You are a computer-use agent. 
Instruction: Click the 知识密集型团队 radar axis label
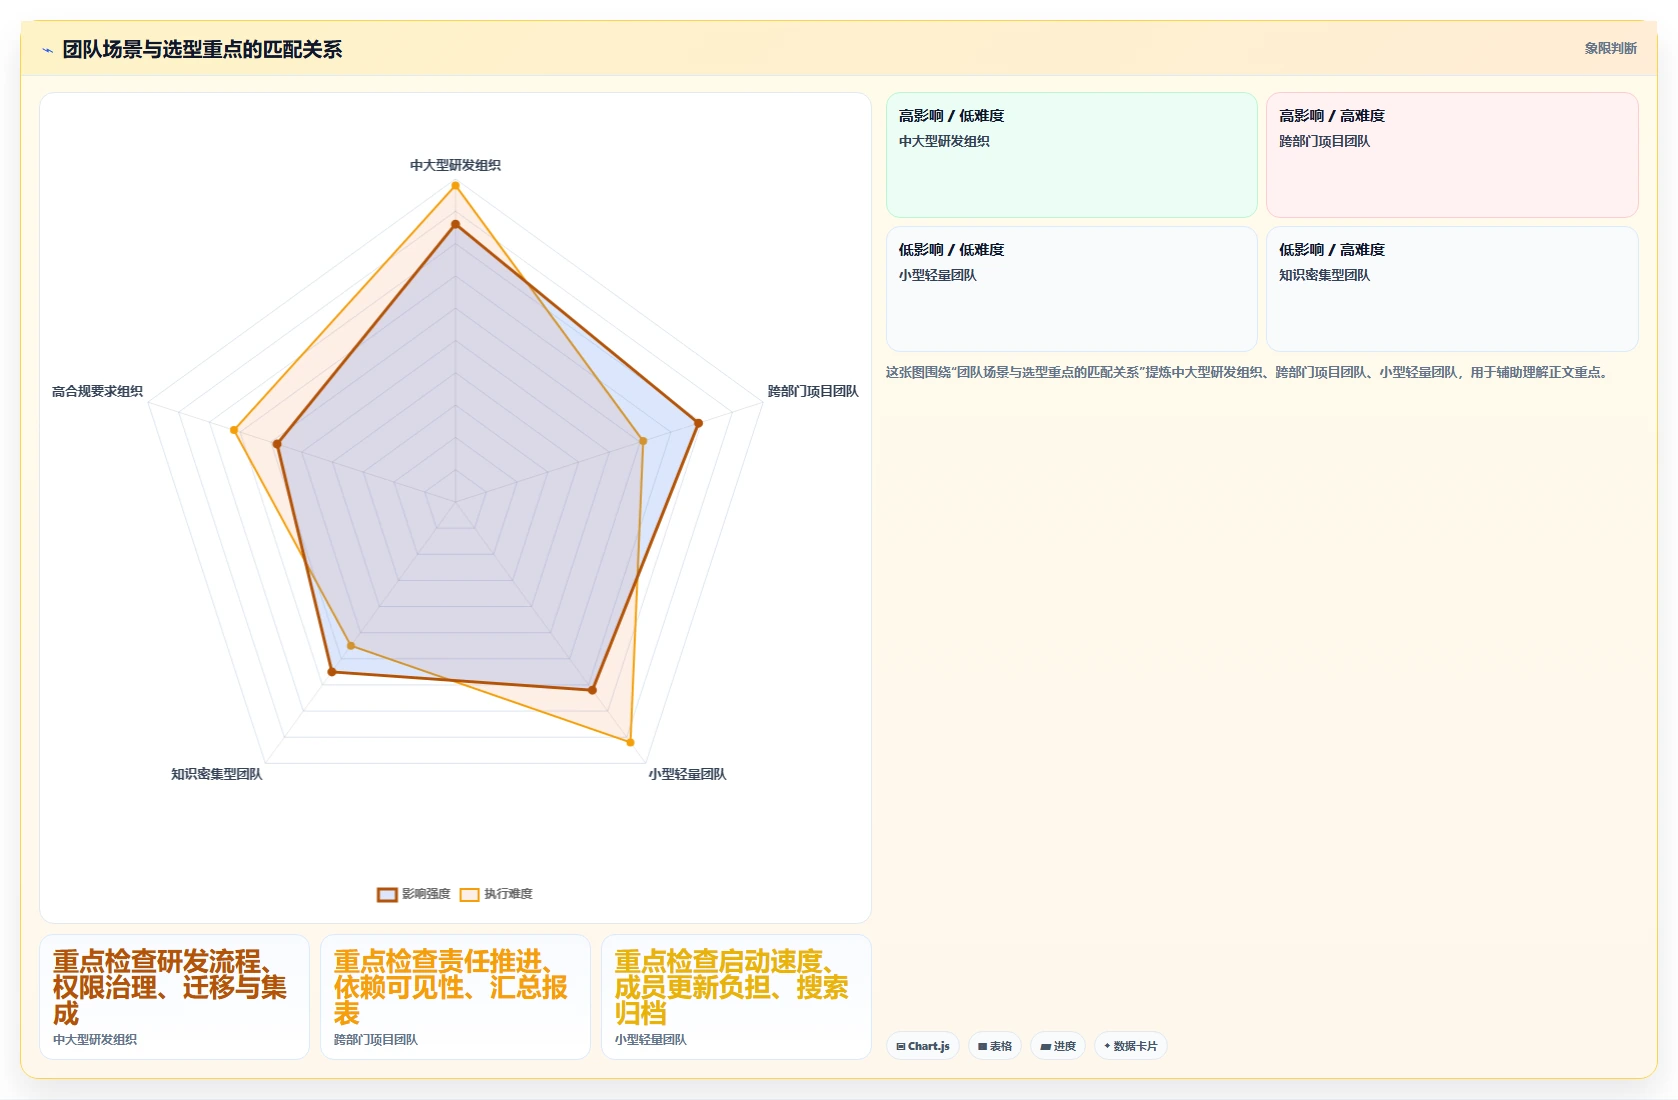(216, 774)
